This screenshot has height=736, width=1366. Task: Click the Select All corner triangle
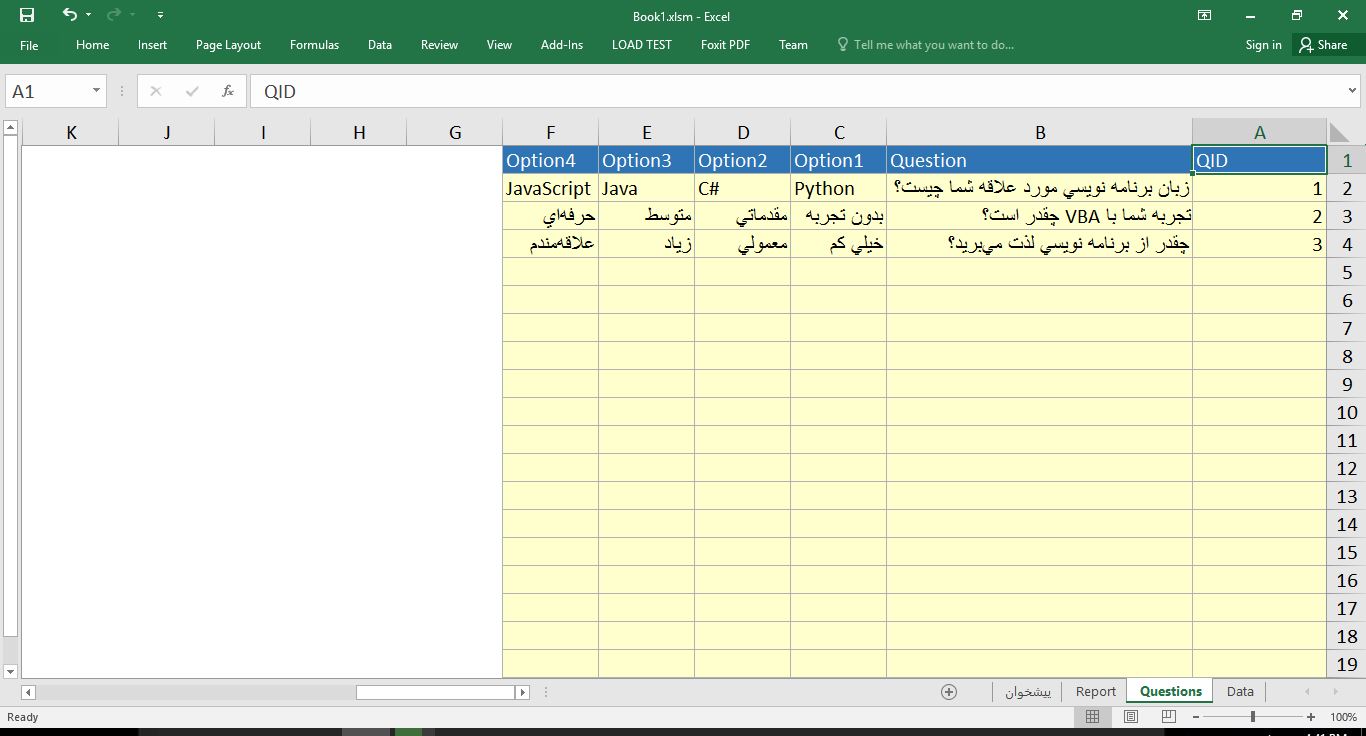pyautogui.click(x=1340, y=133)
